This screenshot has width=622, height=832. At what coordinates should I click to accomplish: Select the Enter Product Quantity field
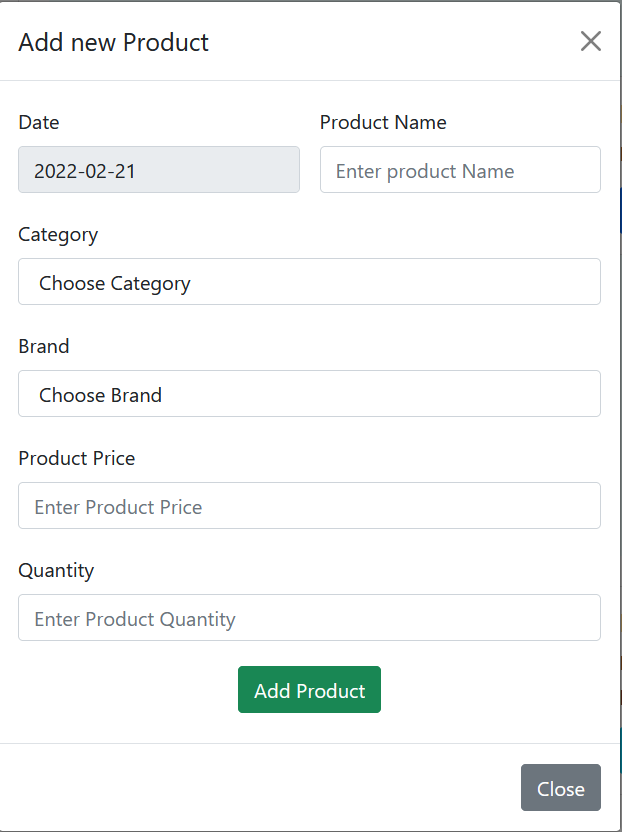[x=309, y=618]
